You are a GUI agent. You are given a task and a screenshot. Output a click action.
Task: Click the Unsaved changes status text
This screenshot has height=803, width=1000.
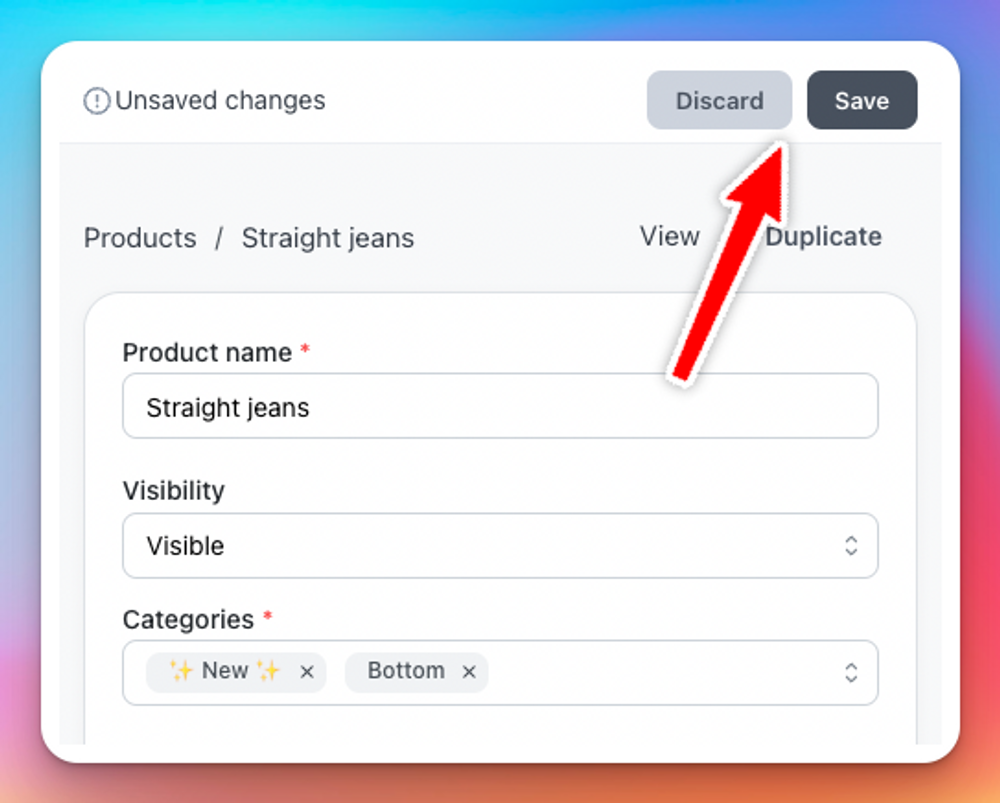[220, 100]
